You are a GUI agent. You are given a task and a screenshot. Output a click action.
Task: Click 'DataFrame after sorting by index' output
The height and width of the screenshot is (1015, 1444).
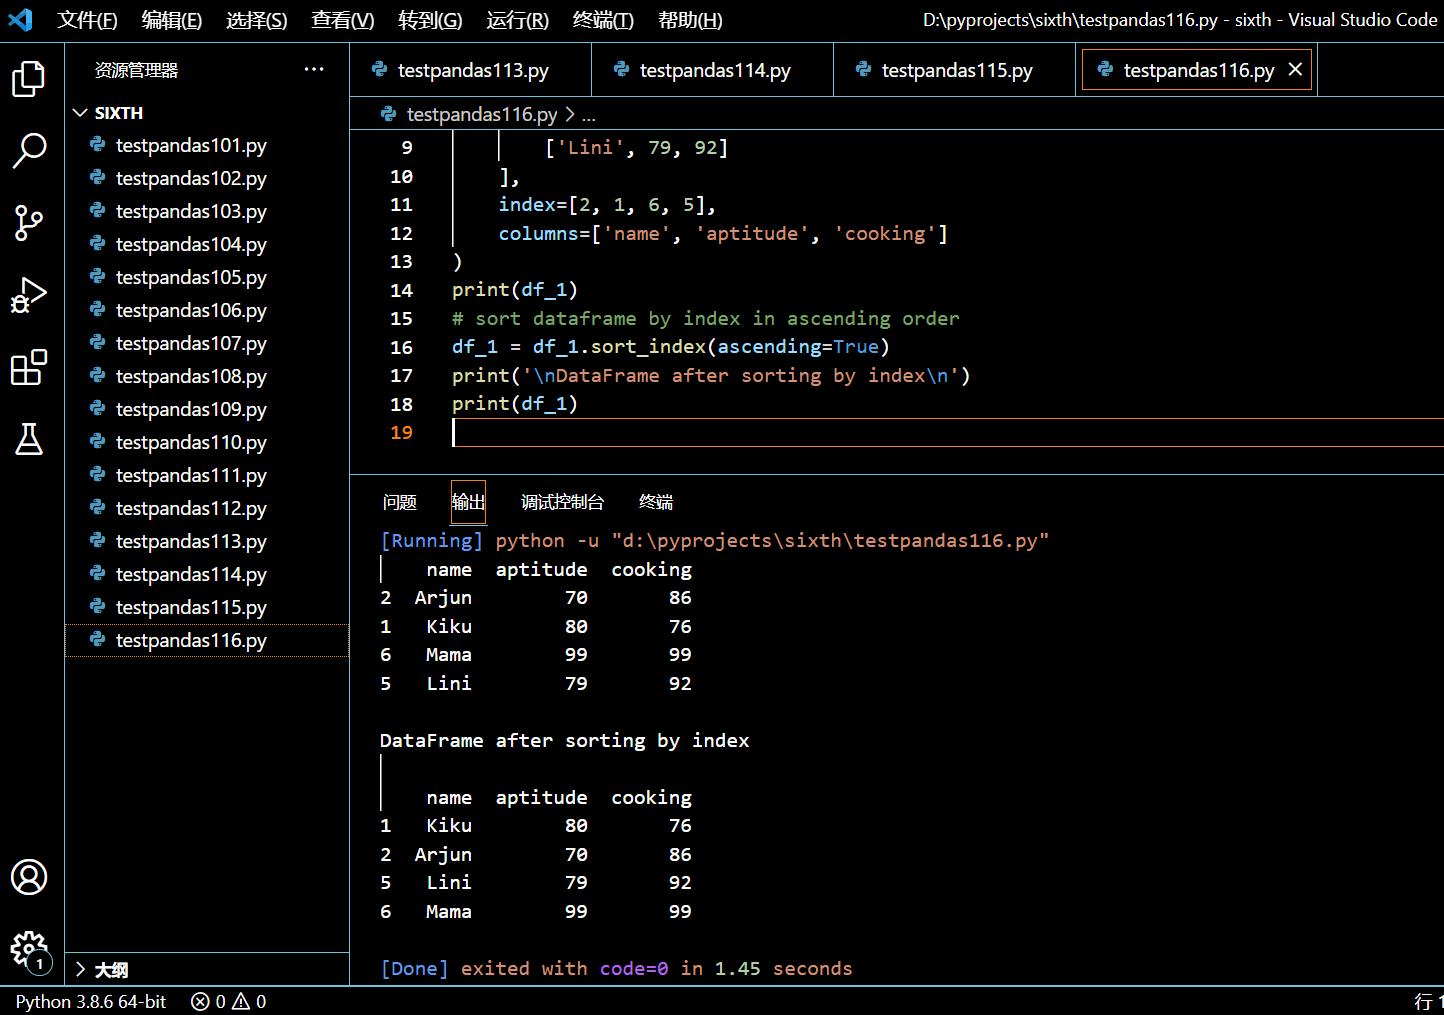click(x=564, y=741)
